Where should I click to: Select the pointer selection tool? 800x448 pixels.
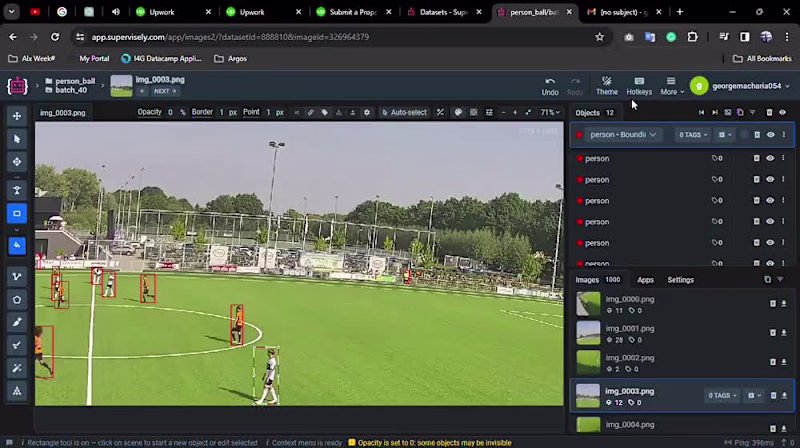pyautogui.click(x=17, y=139)
